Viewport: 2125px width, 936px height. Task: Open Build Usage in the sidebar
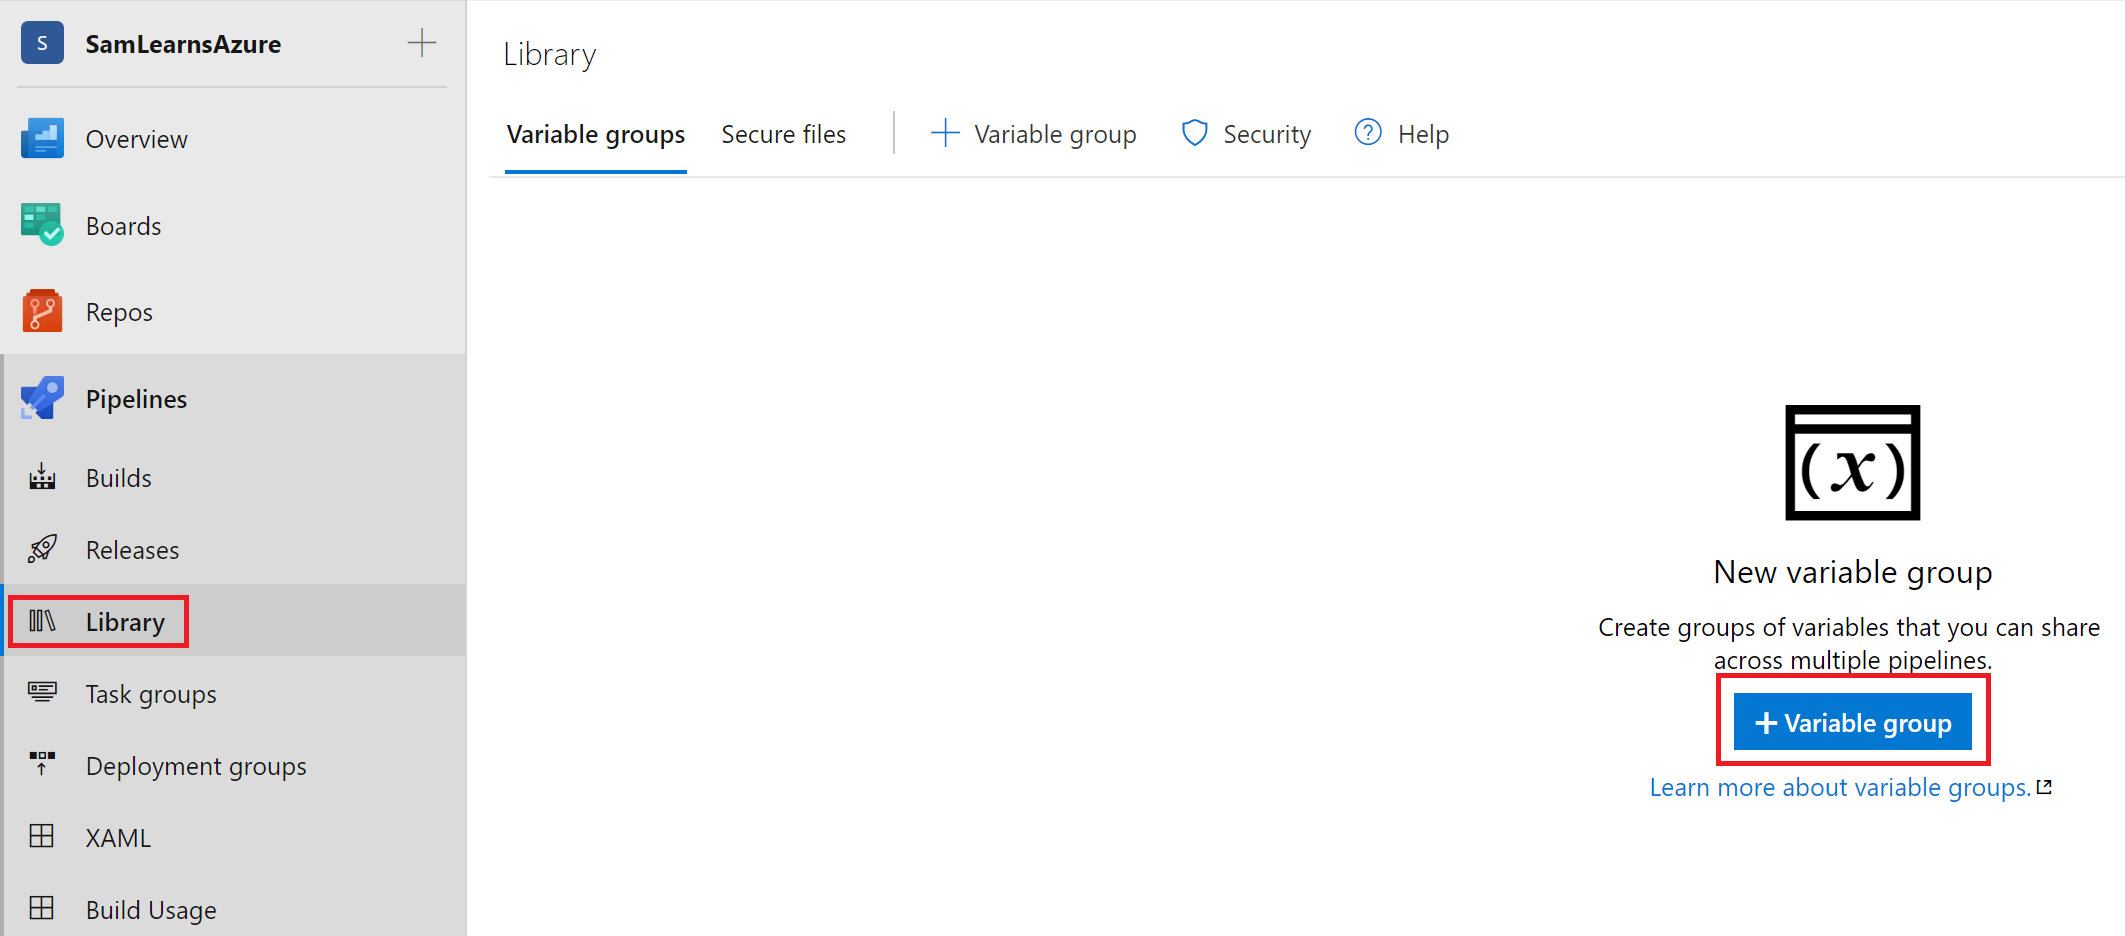[150, 909]
